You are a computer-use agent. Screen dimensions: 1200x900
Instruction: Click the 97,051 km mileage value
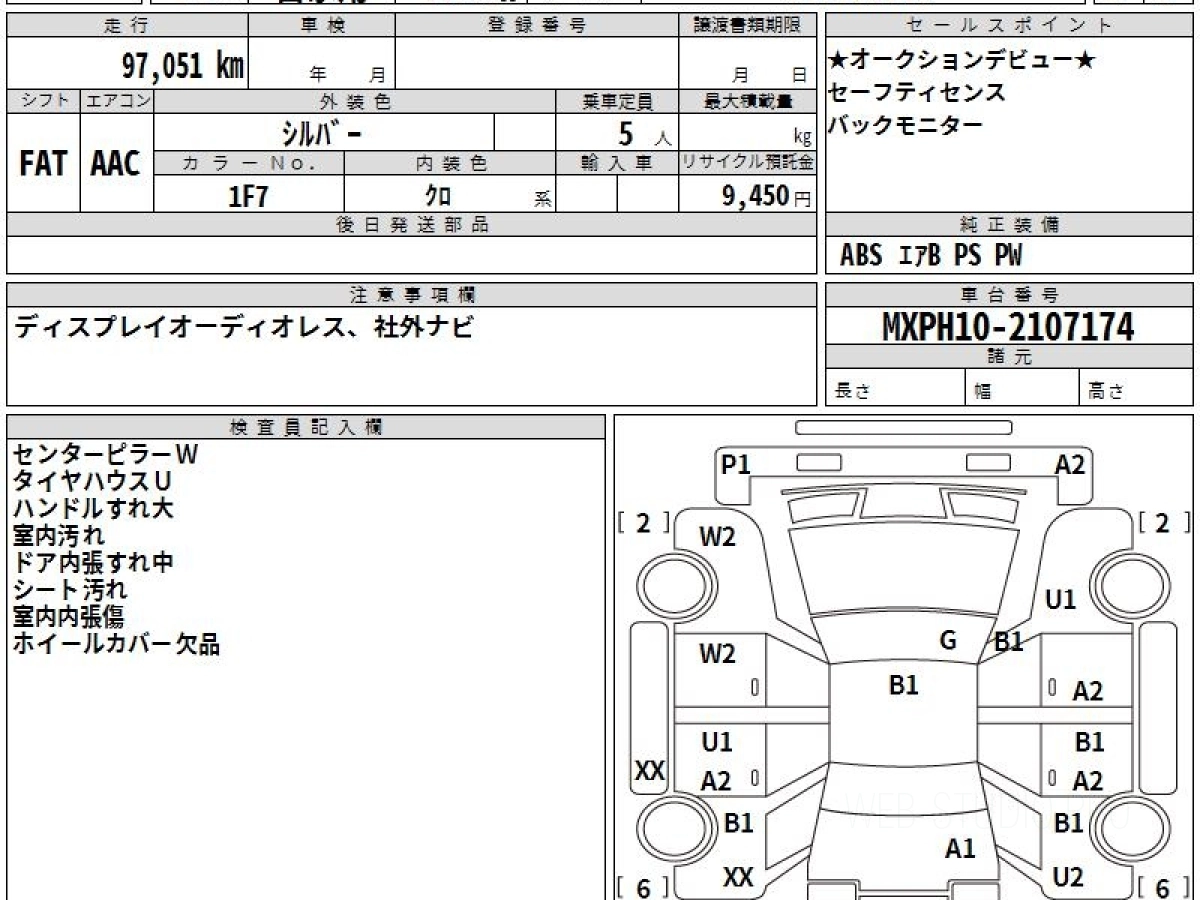[x=182, y=66]
